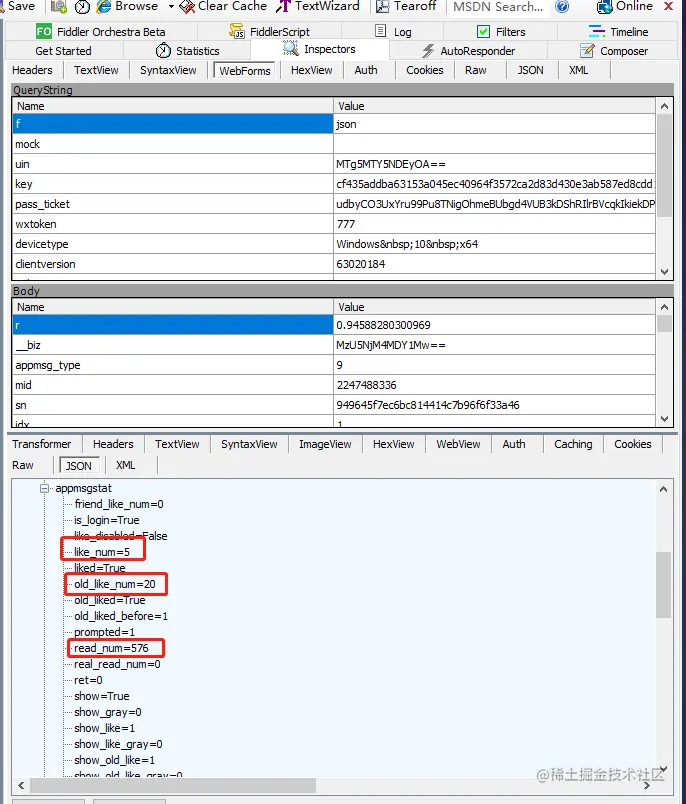Open the Statistics tab
686x804 pixels.
(188, 51)
